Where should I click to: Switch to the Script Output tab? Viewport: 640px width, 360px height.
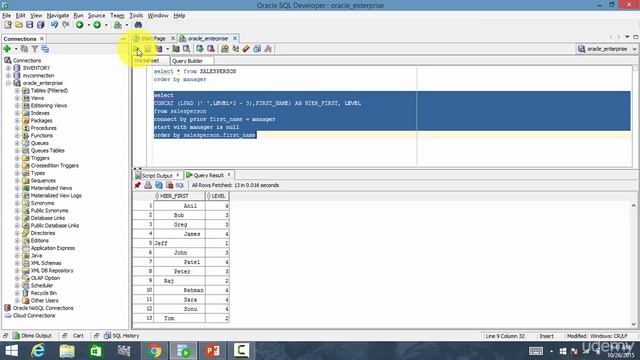(x=157, y=176)
